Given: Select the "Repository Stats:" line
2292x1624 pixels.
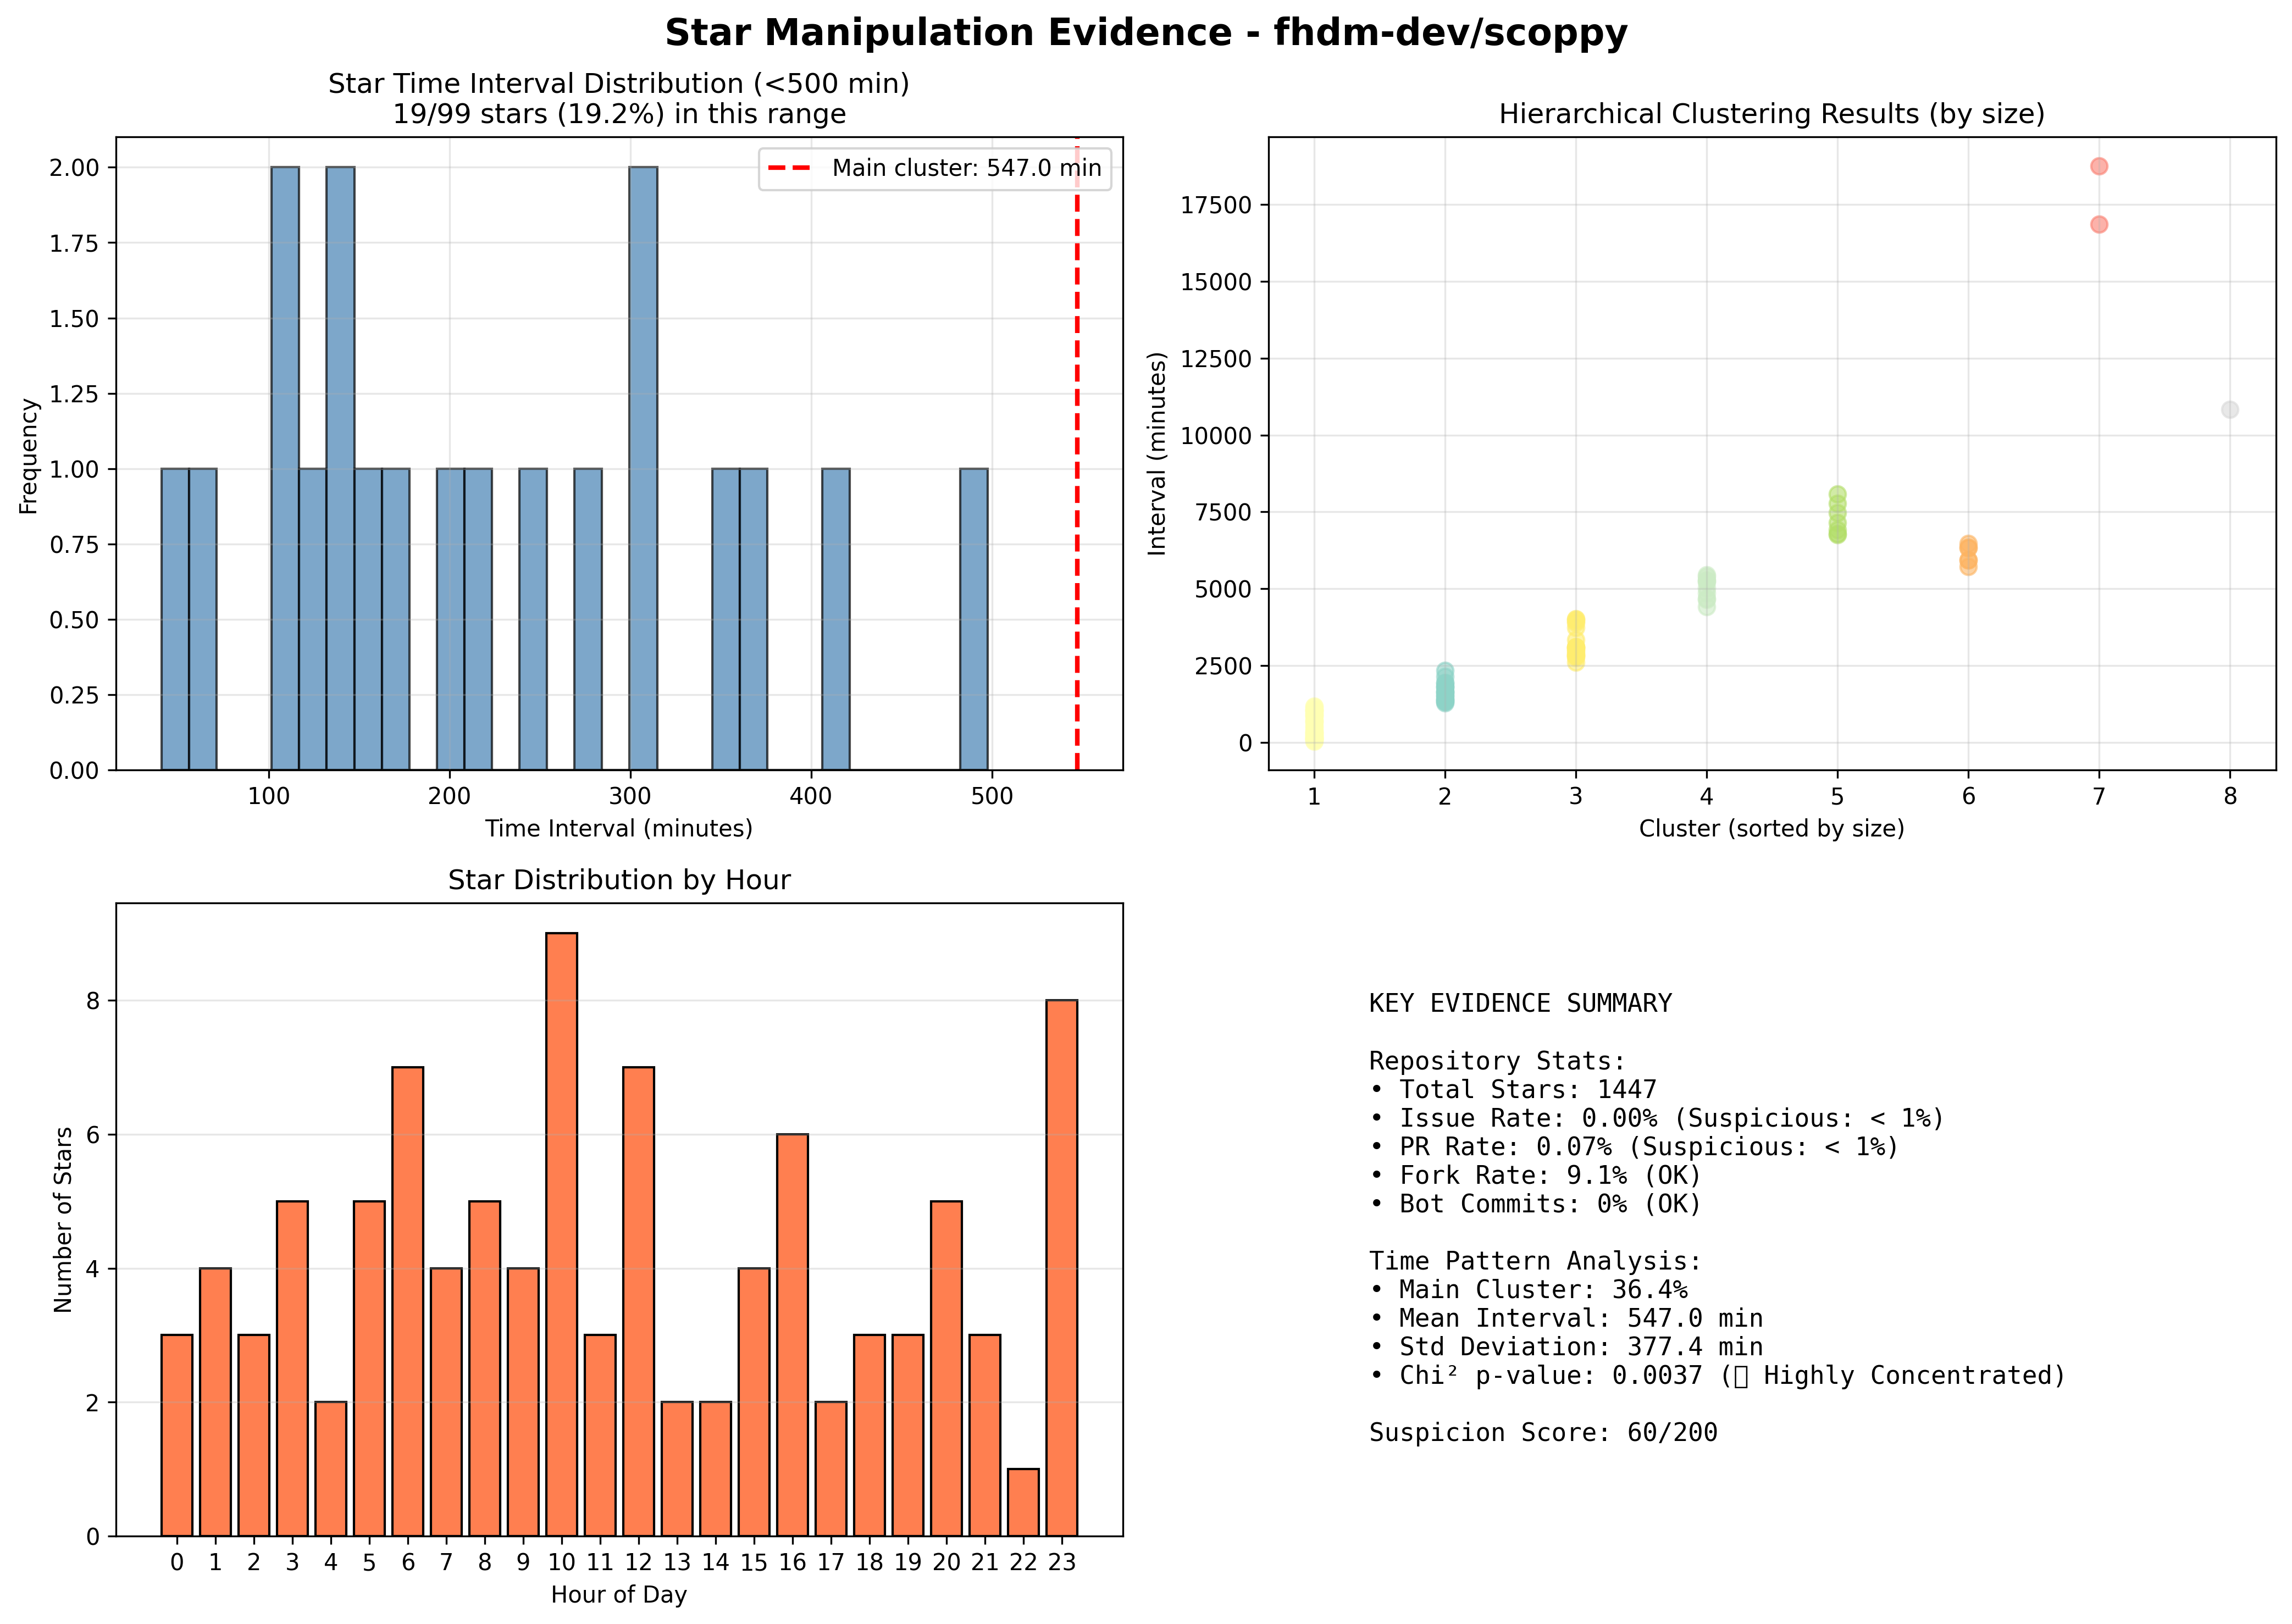Looking at the screenshot, I should 1497,1061.
